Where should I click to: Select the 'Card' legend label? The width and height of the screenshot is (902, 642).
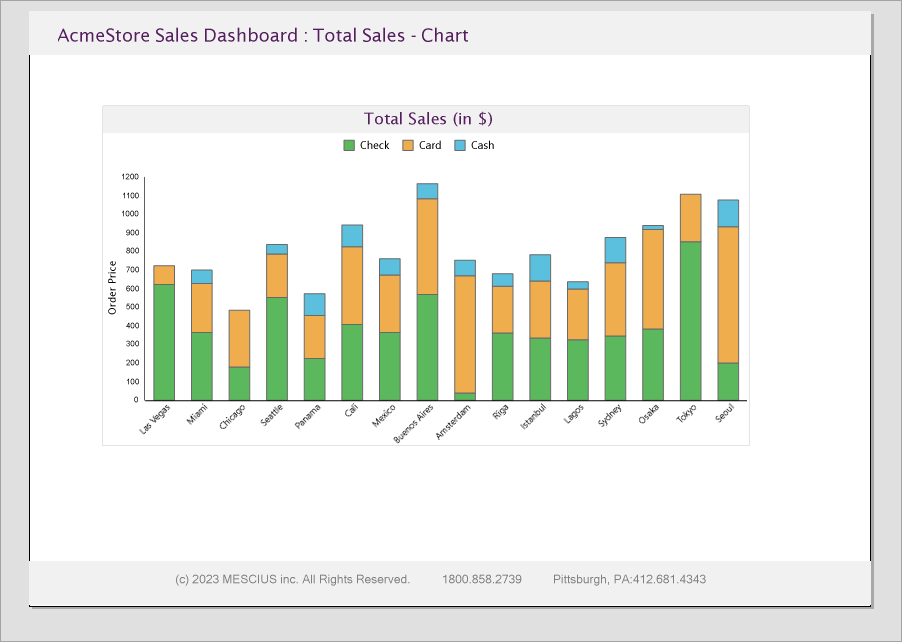(430, 146)
